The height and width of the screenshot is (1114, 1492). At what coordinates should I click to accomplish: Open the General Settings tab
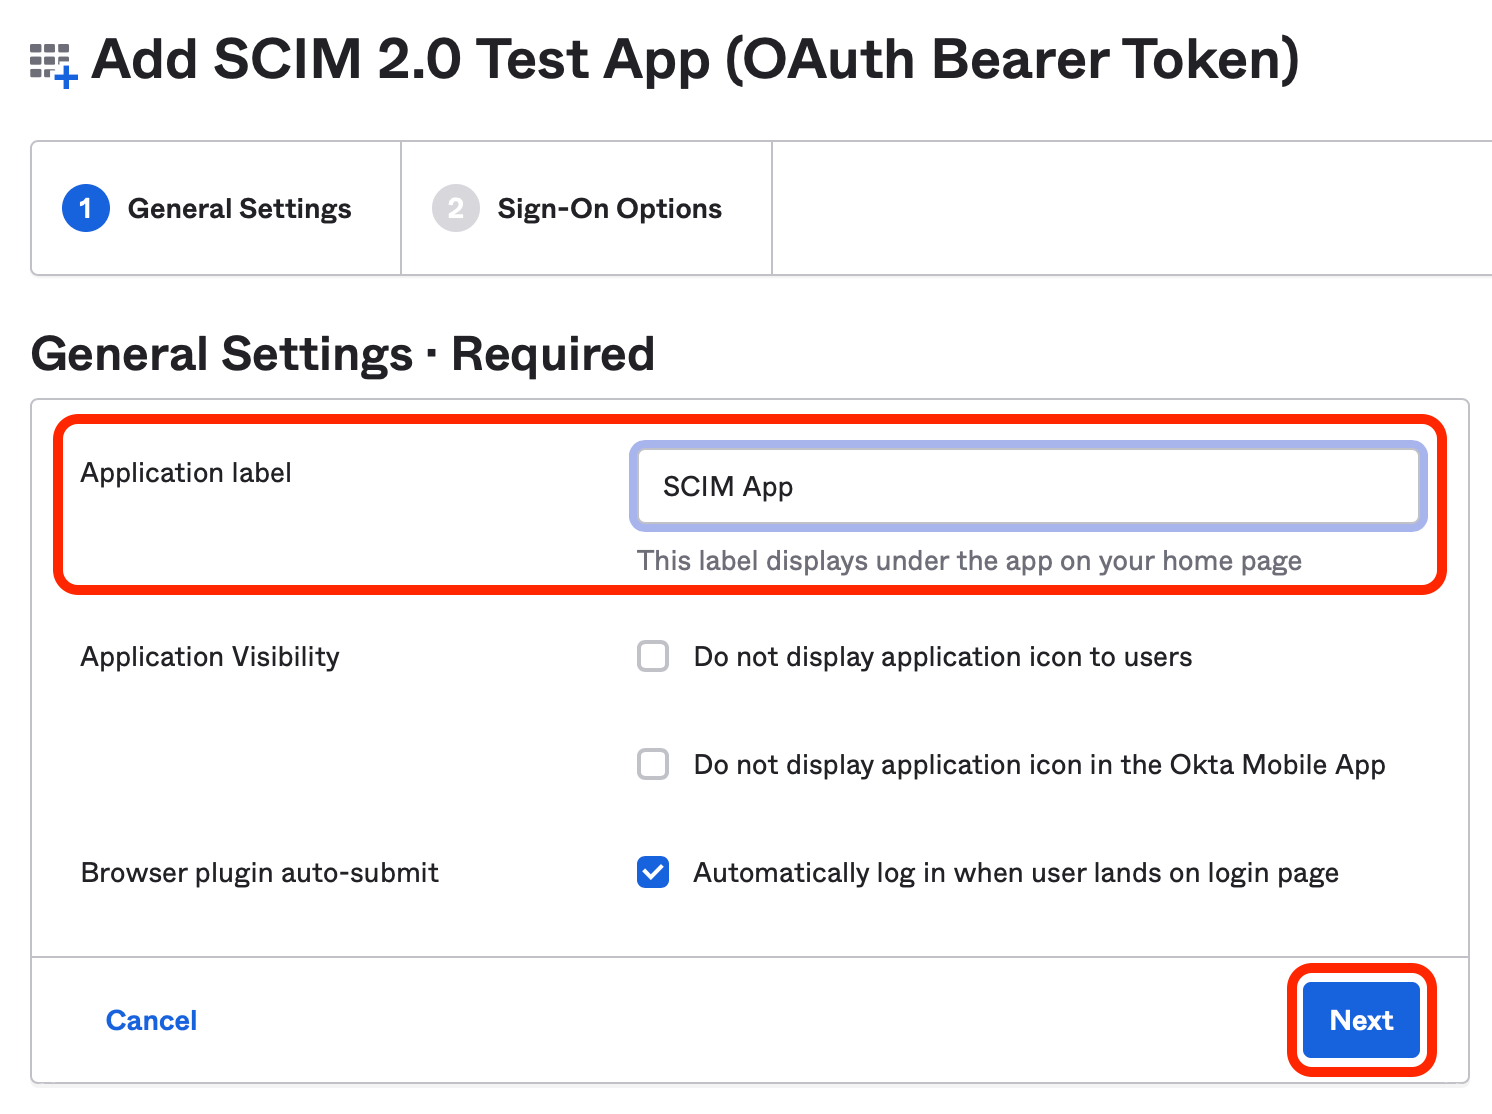(216, 208)
